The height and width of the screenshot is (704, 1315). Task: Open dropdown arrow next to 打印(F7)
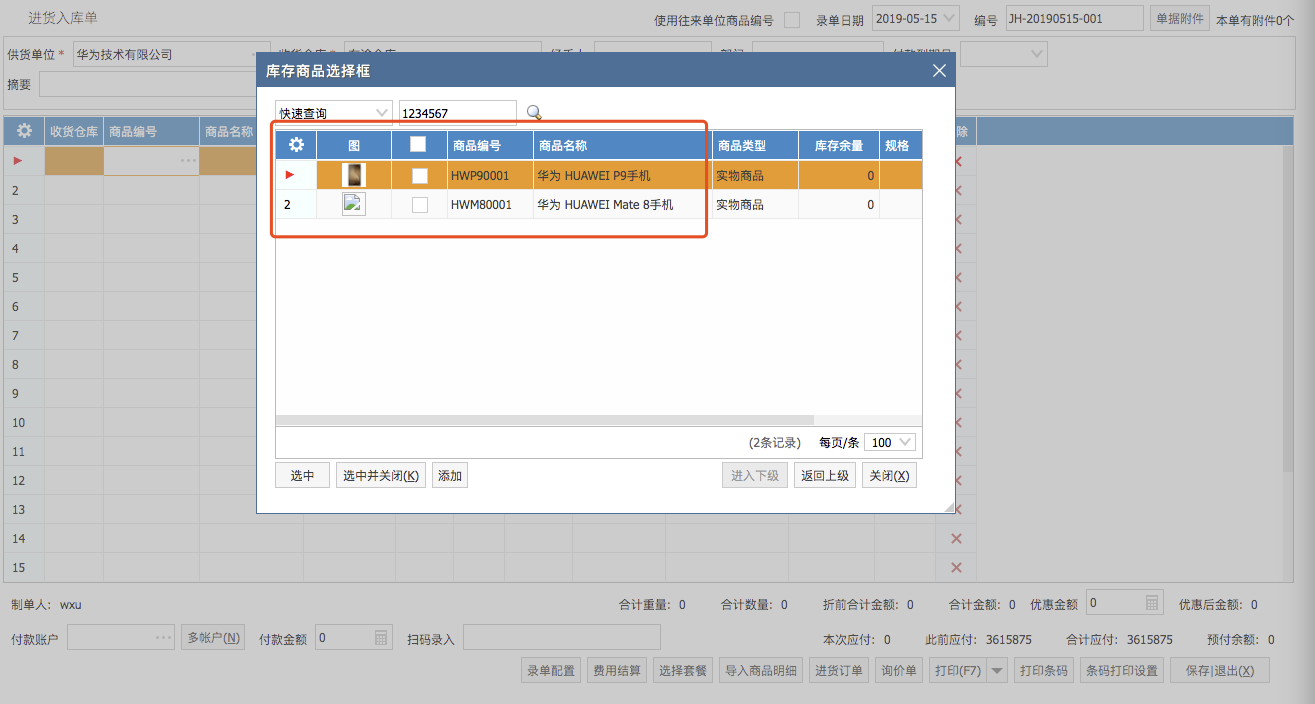(x=996, y=671)
